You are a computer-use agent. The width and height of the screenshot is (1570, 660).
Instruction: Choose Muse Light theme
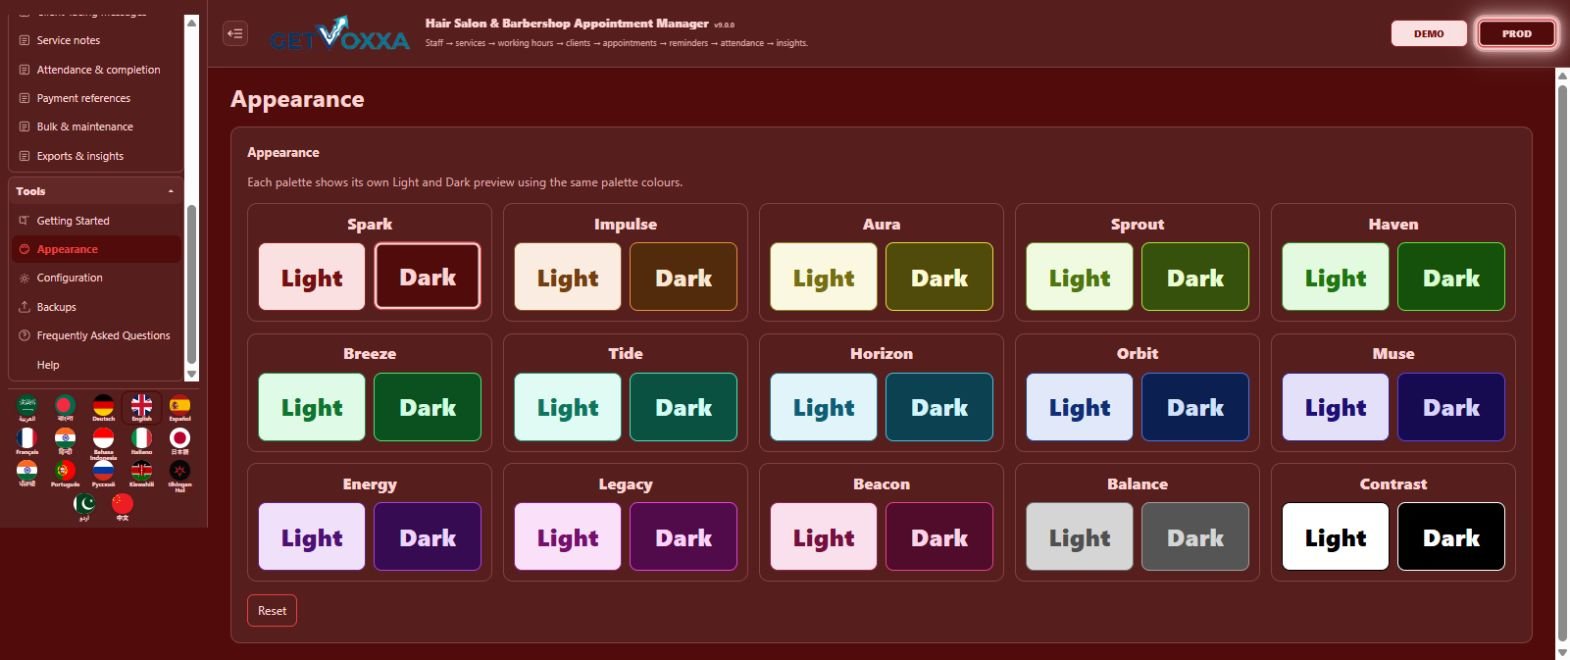(1336, 407)
